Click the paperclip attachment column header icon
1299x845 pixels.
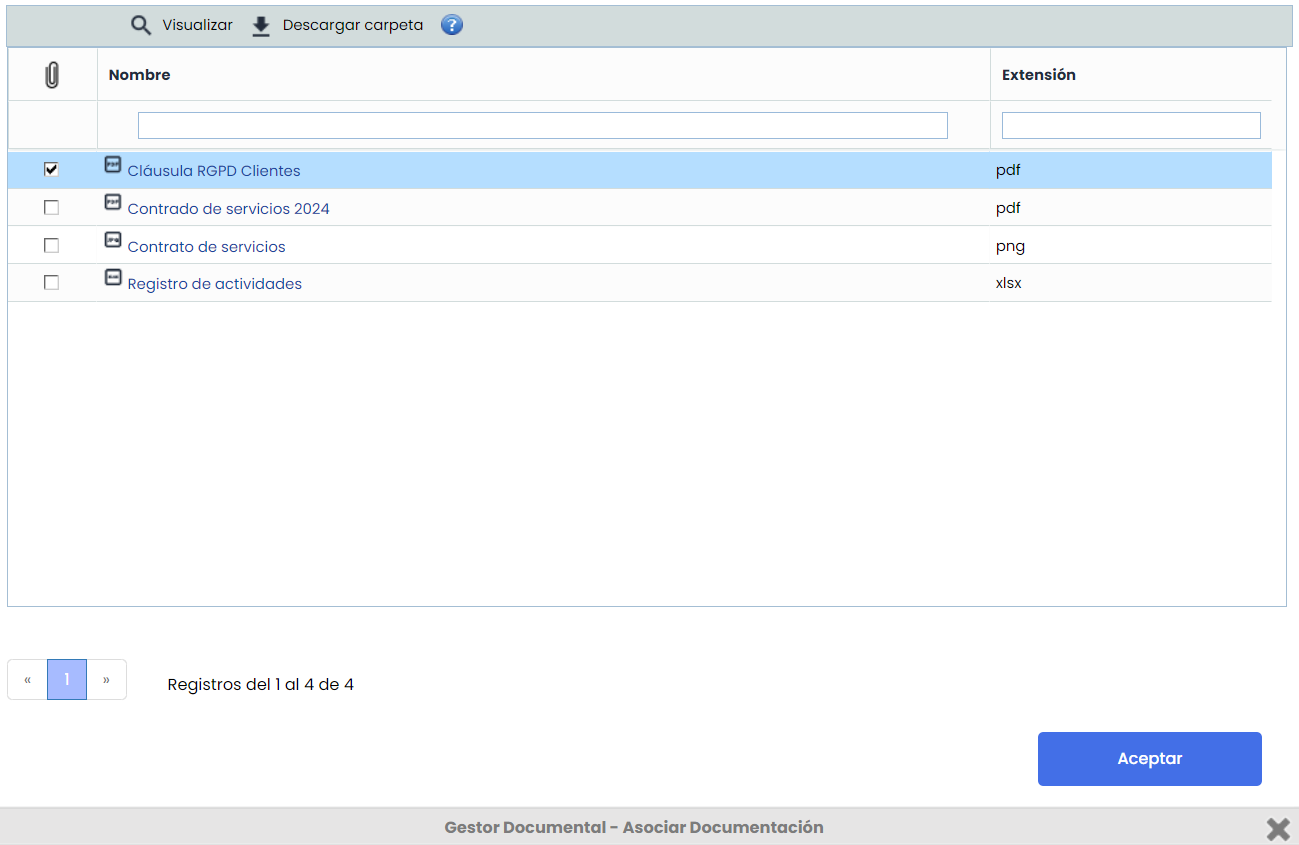coord(52,75)
